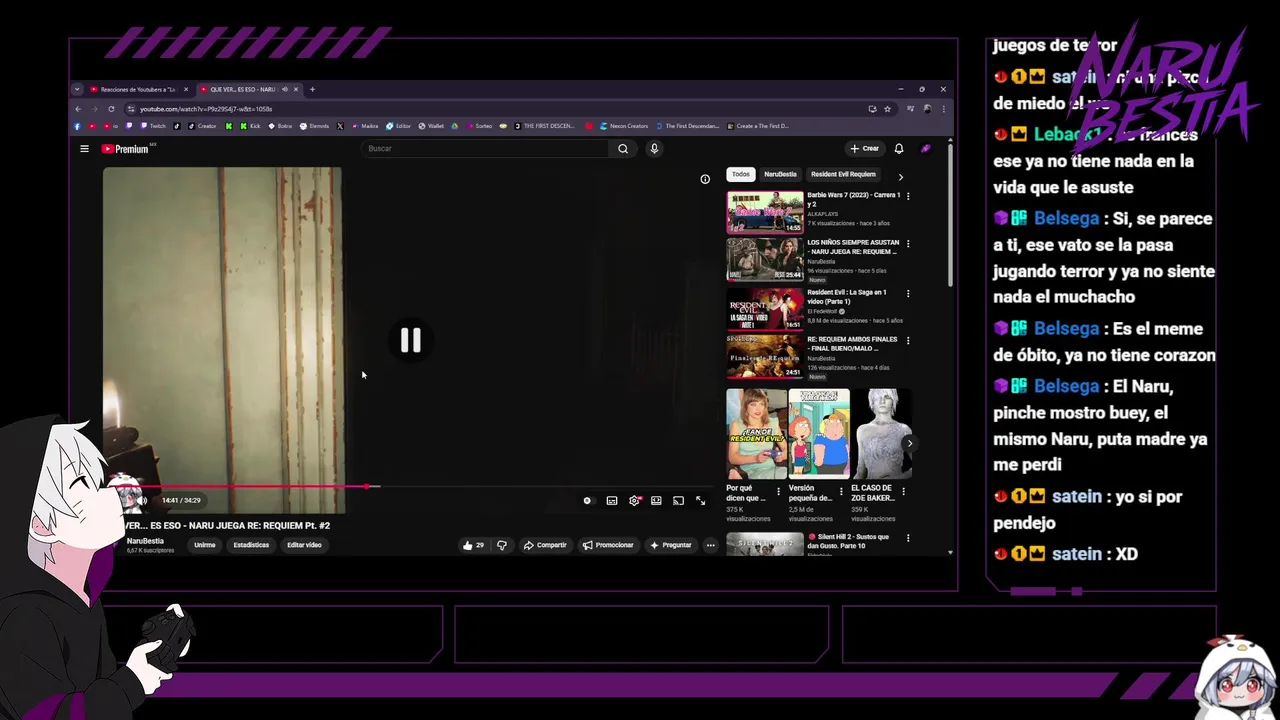Go to YouTube Premium home logo

tap(125, 149)
